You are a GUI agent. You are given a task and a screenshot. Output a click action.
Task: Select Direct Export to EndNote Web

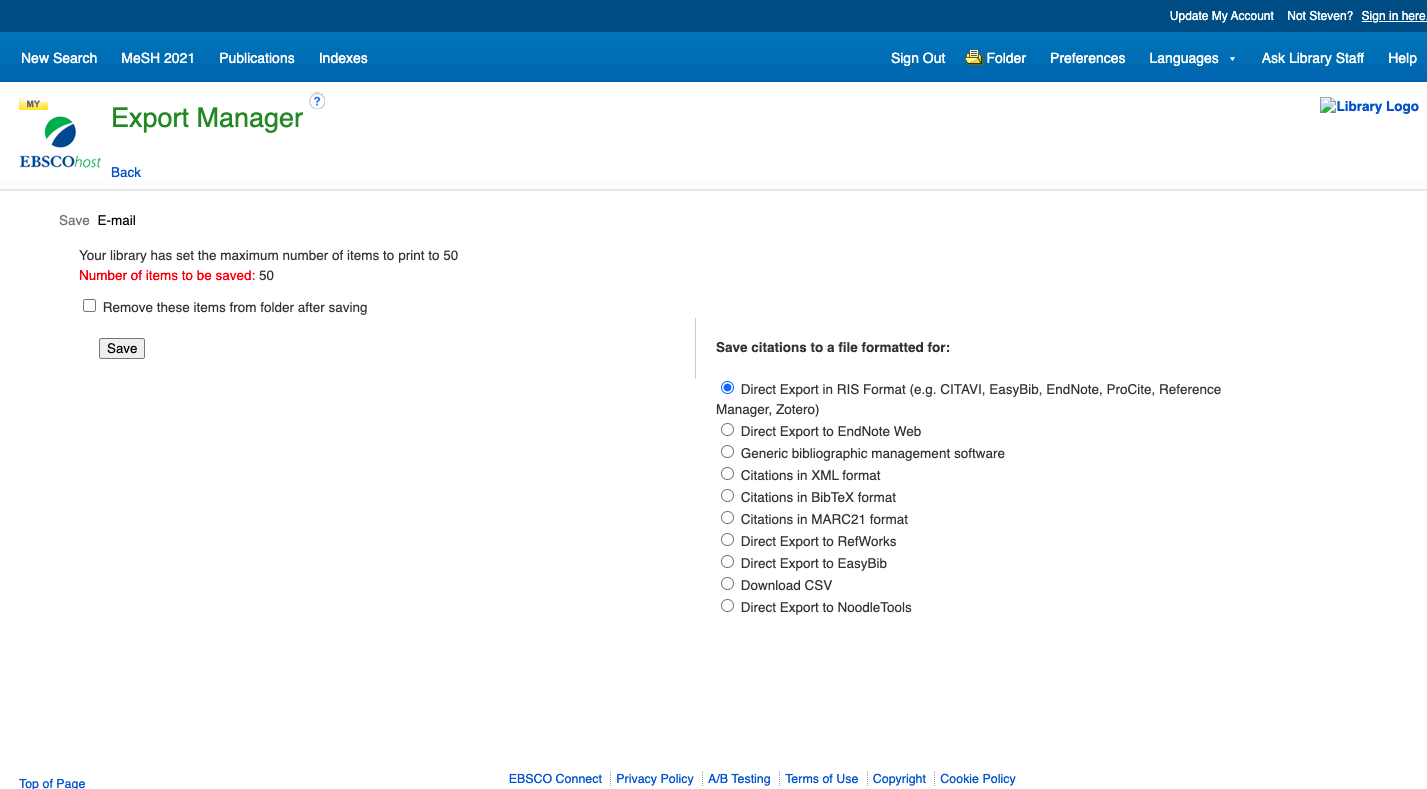(x=727, y=430)
